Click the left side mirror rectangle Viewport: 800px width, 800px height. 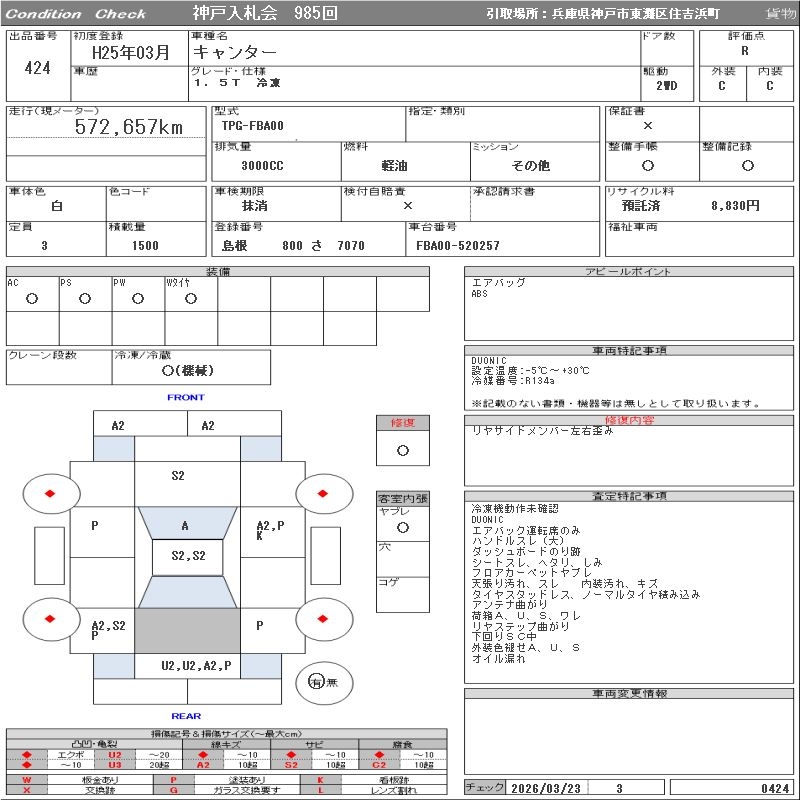point(48,555)
